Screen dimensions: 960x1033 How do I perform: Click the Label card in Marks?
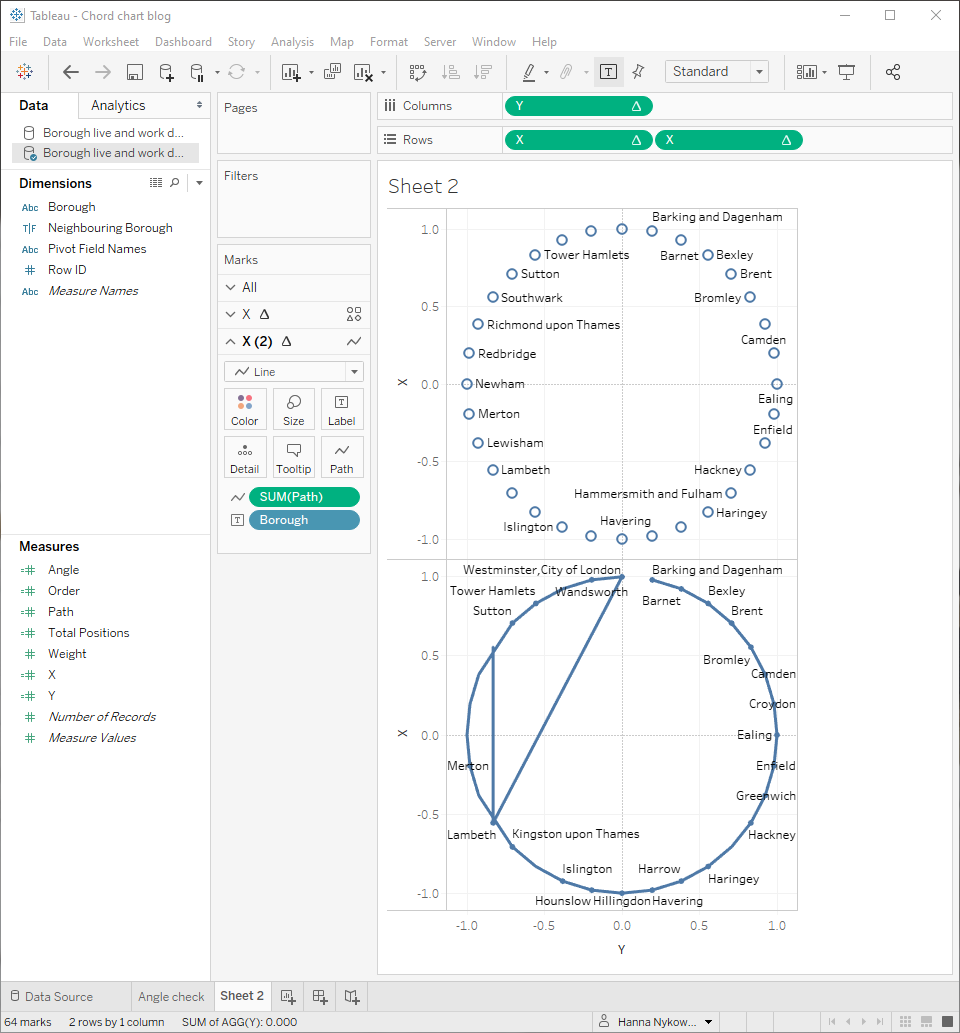(x=342, y=409)
